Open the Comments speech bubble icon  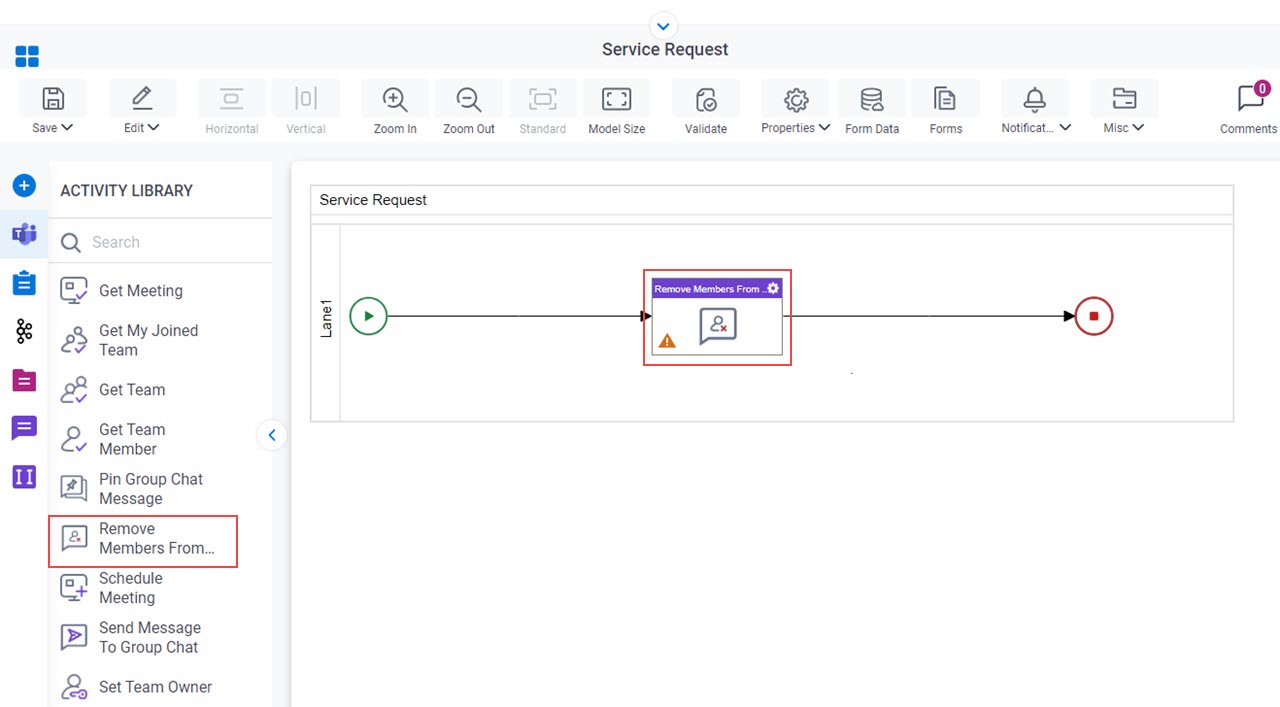click(1249, 98)
